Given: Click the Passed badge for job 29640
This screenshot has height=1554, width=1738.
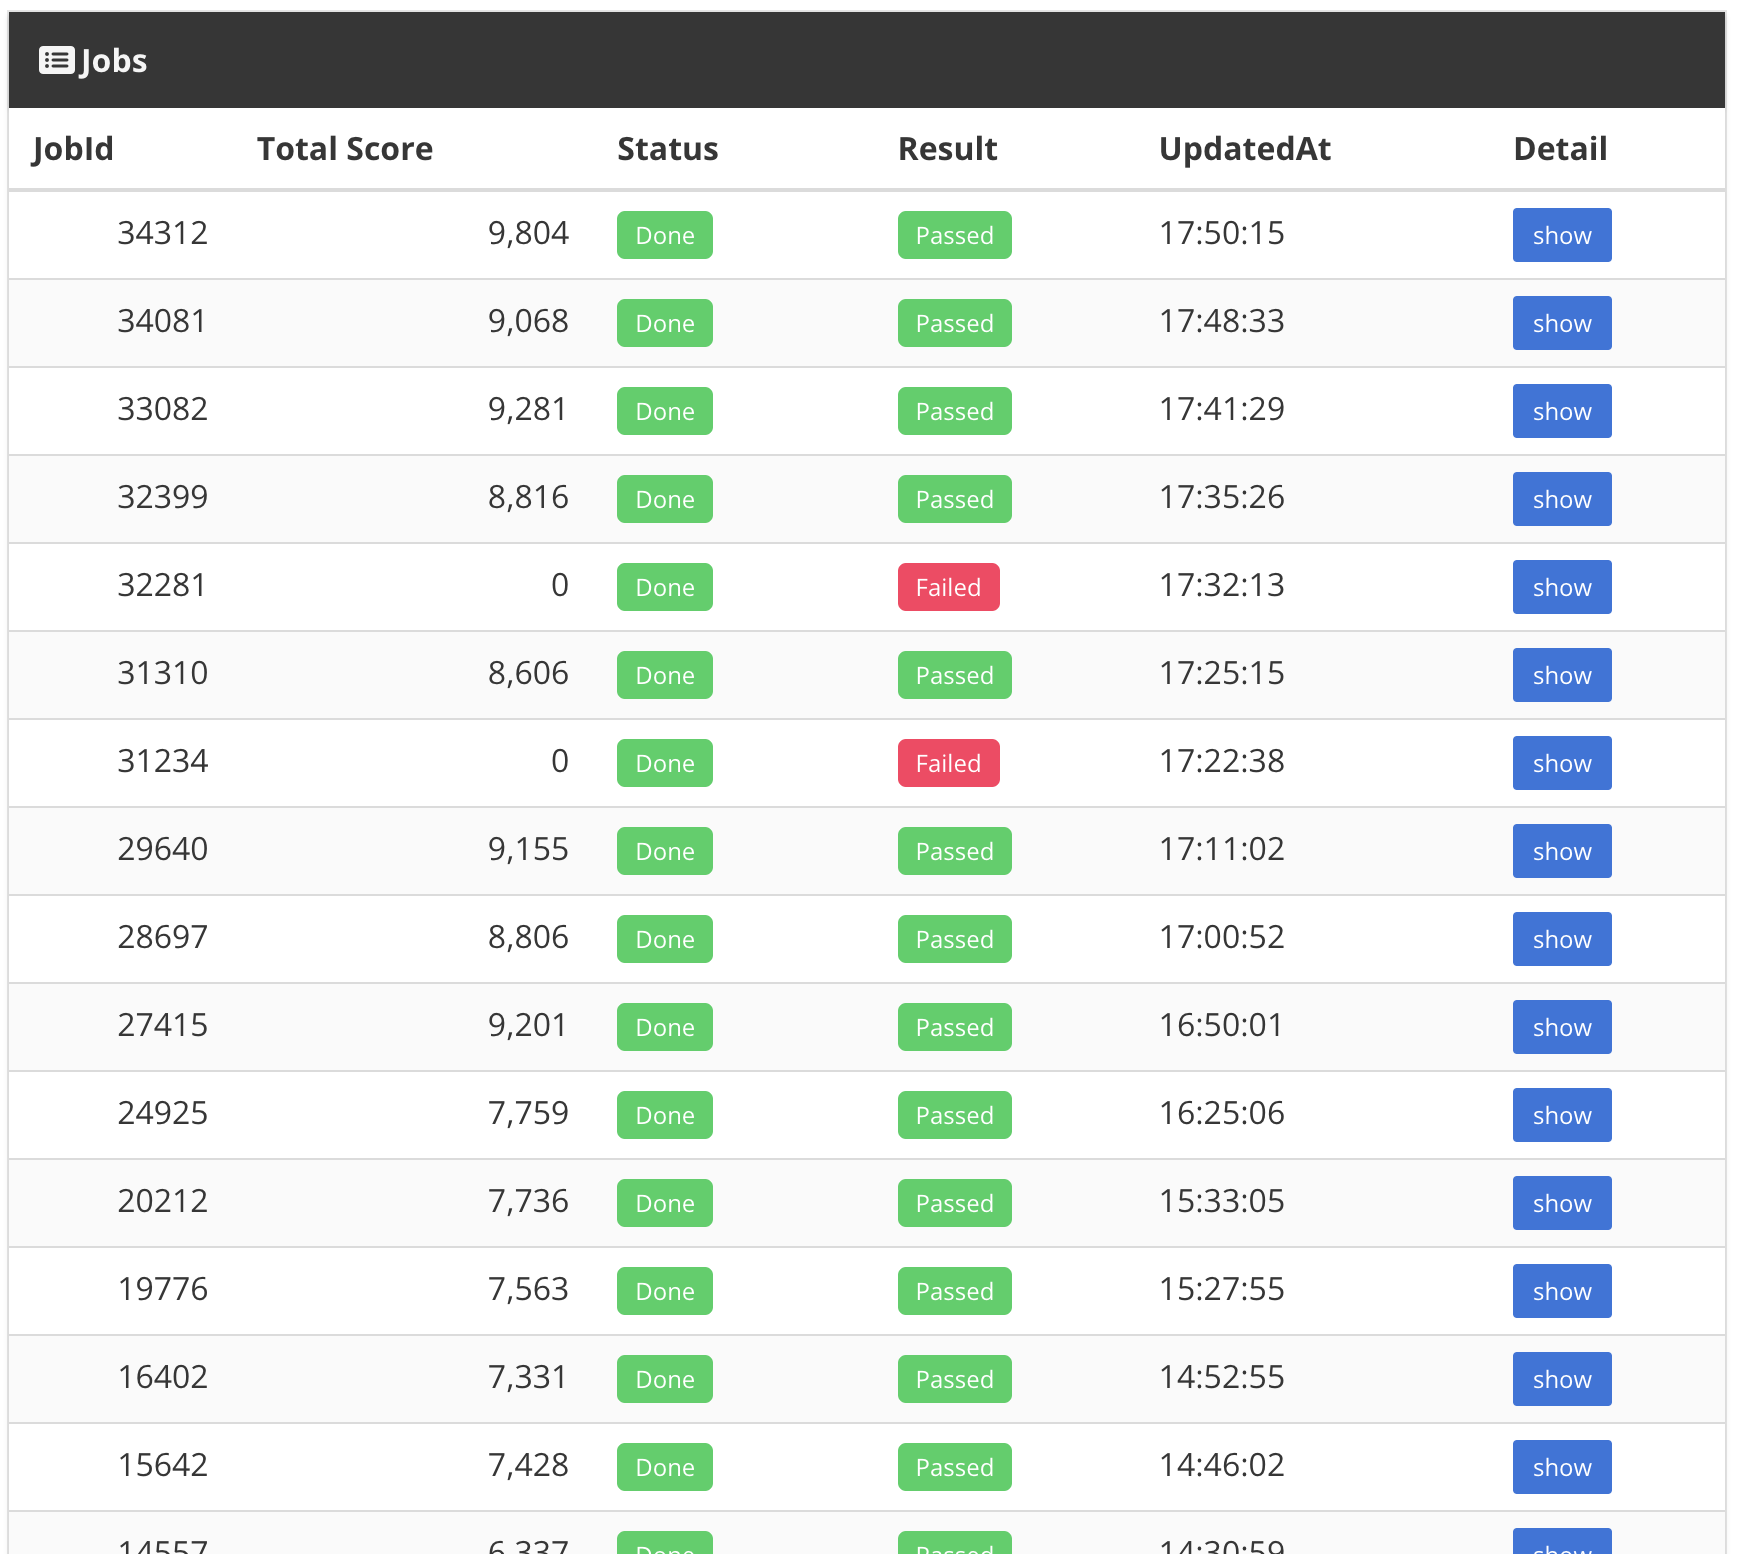Looking at the screenshot, I should point(955,851).
